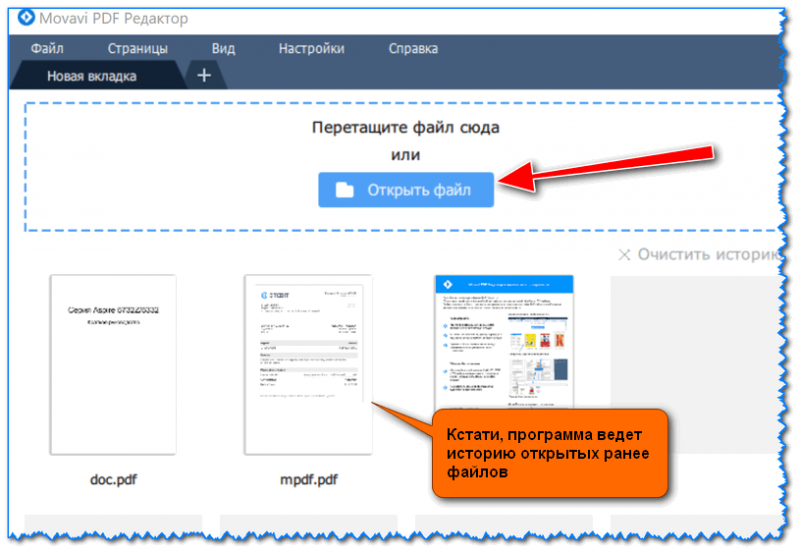Open the doc.pdf thumbnail

point(113,364)
